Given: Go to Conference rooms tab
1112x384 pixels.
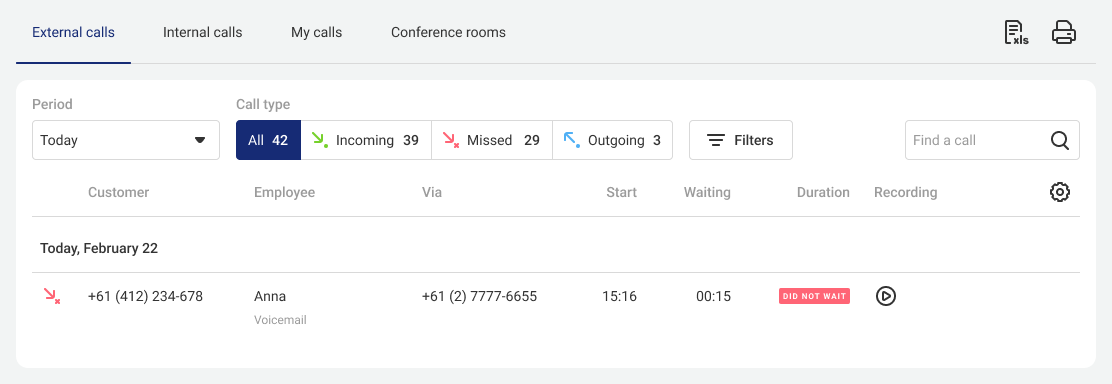Looking at the screenshot, I should [448, 33].
